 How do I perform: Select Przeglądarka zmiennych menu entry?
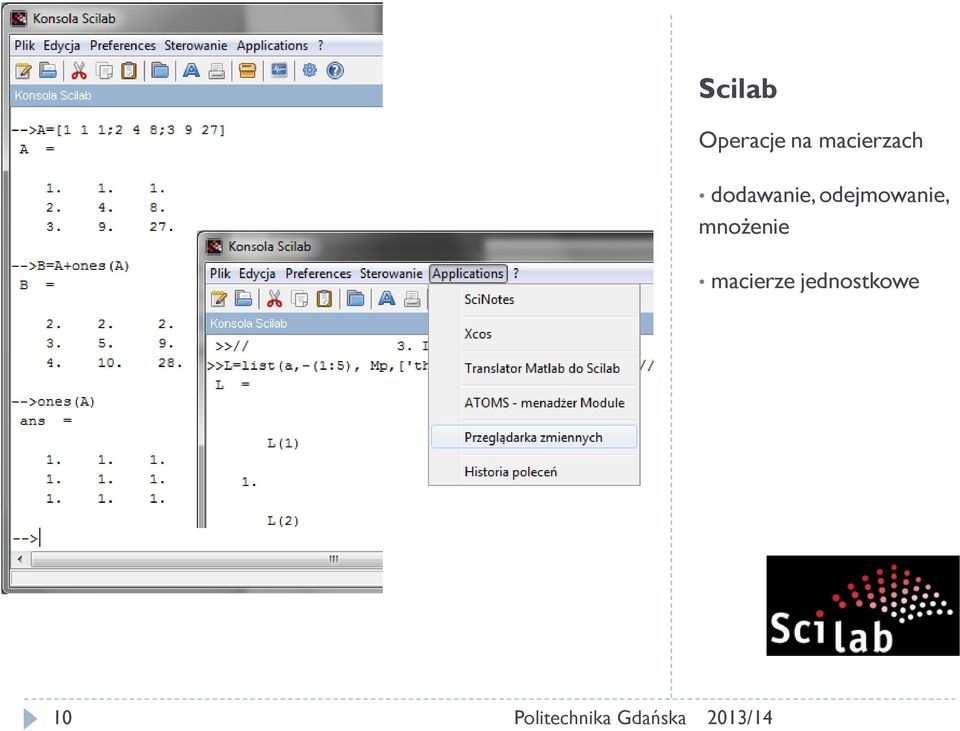tap(534, 437)
